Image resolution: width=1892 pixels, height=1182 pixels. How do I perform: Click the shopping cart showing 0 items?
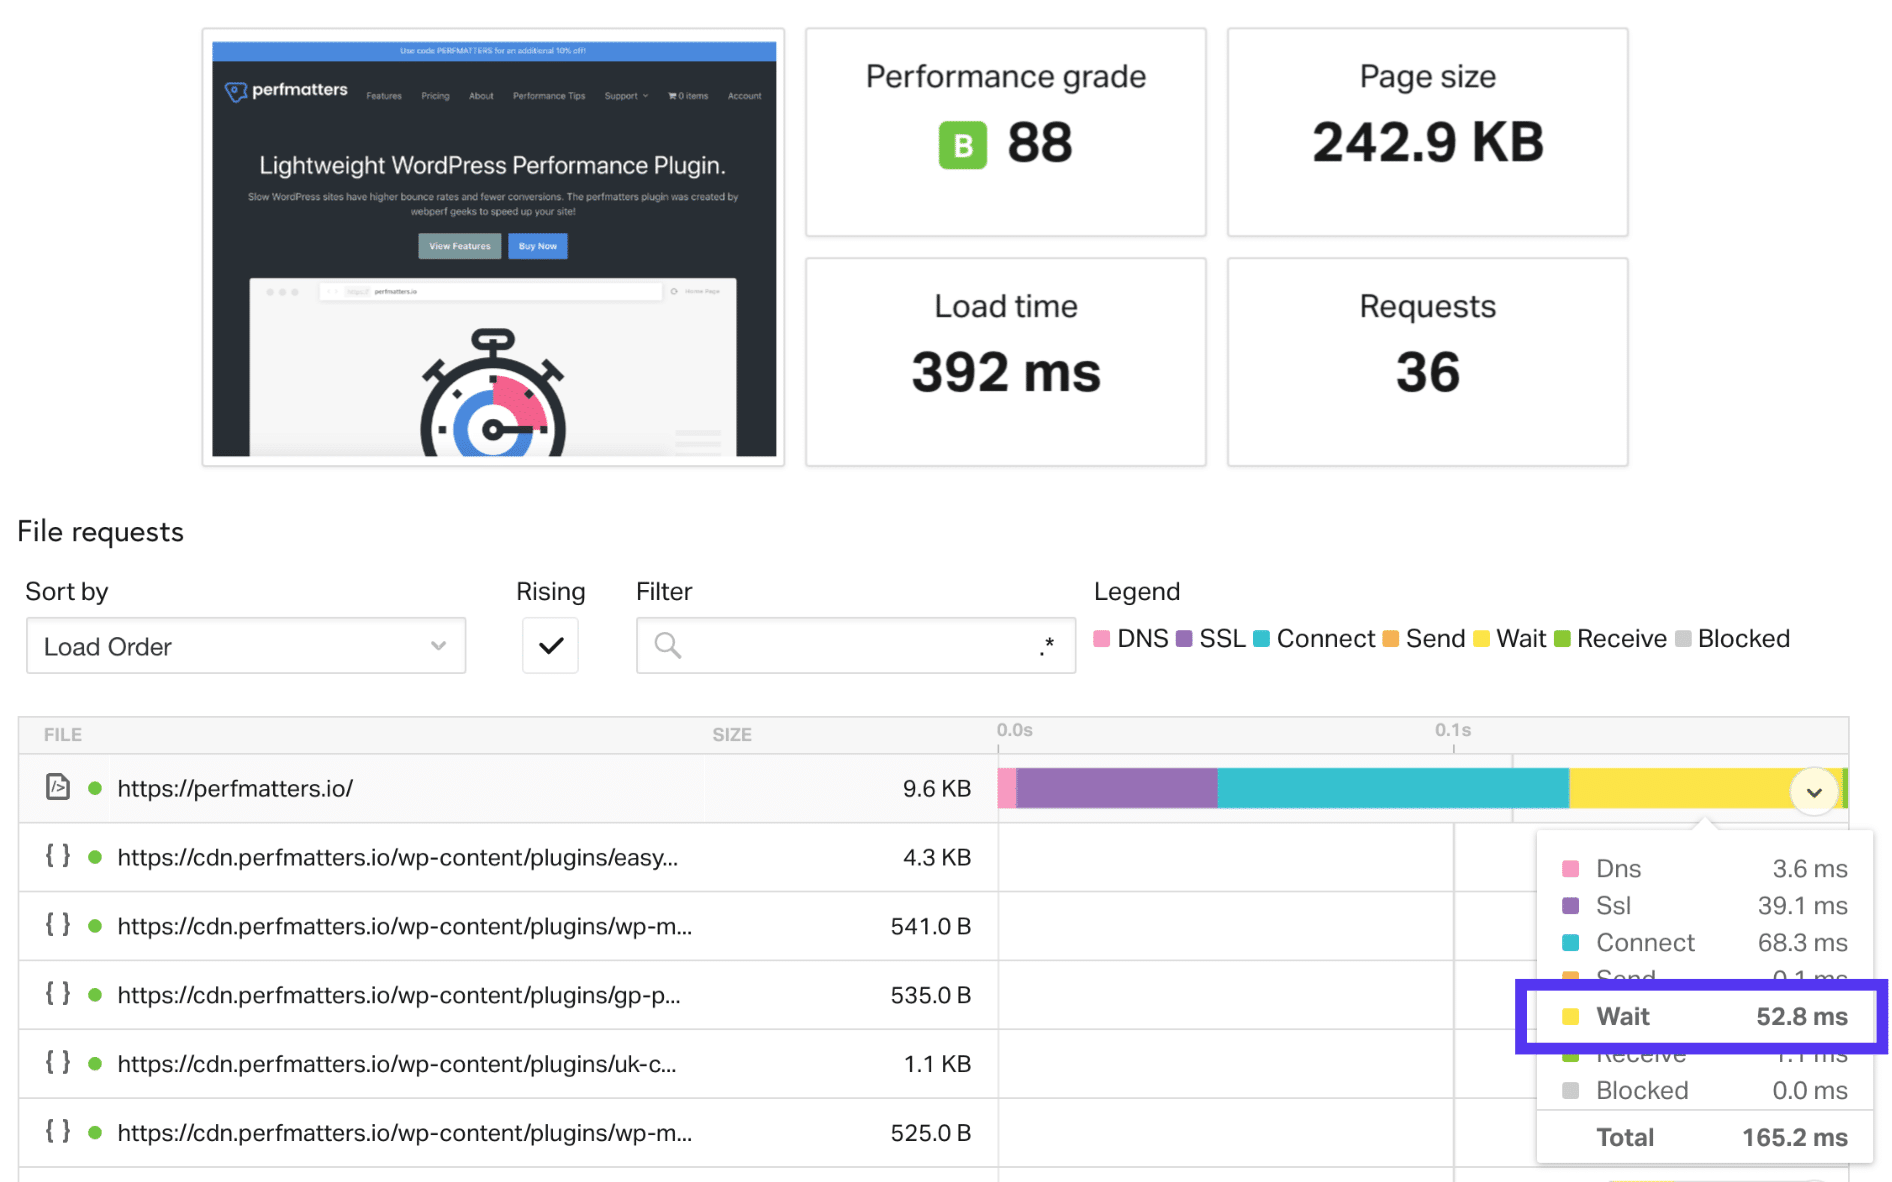click(x=688, y=95)
